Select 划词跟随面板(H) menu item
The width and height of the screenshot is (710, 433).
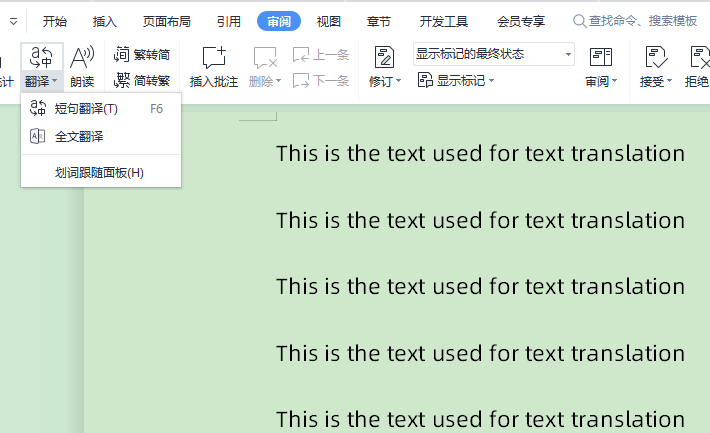tap(101, 173)
